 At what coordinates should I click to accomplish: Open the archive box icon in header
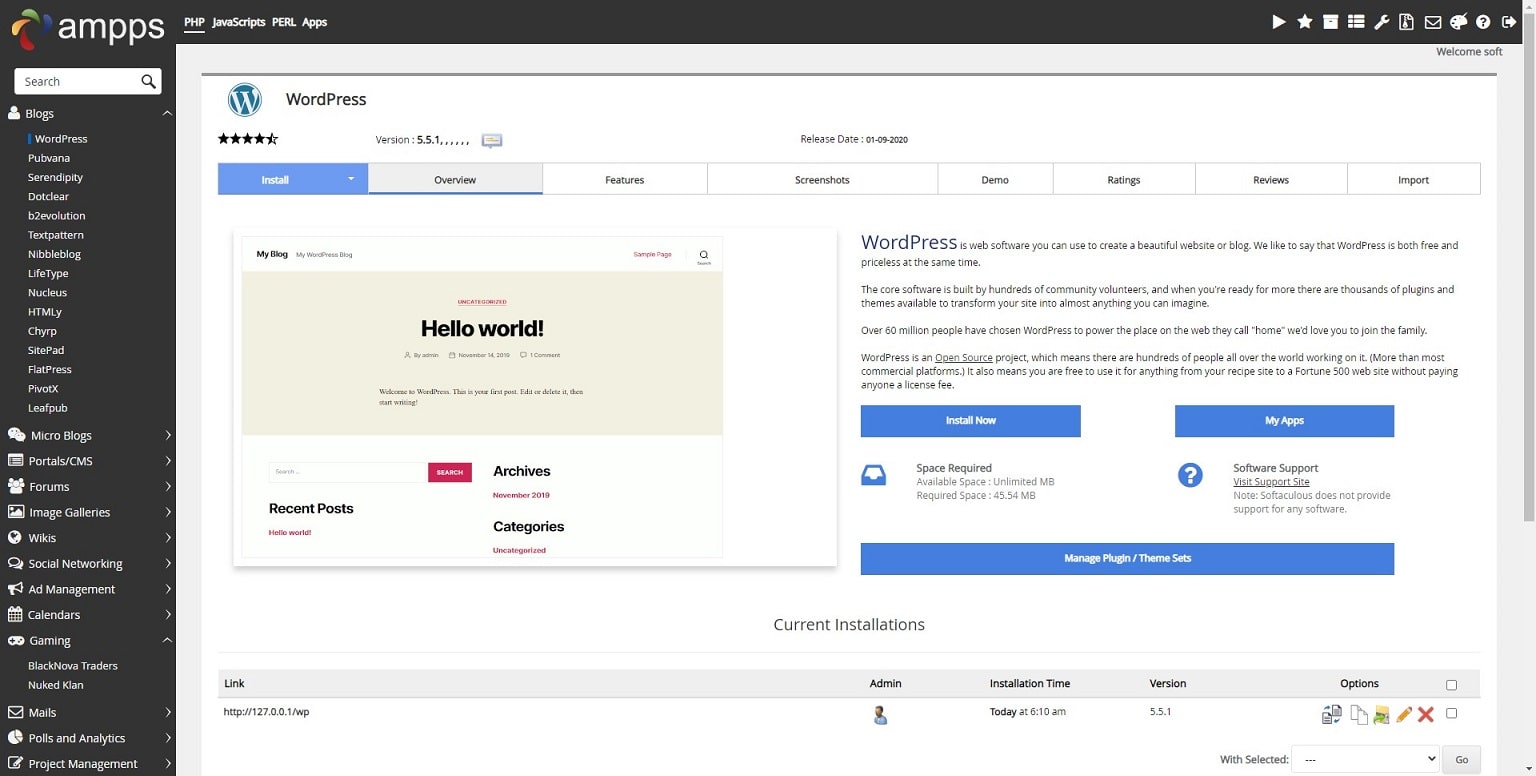pos(1331,22)
